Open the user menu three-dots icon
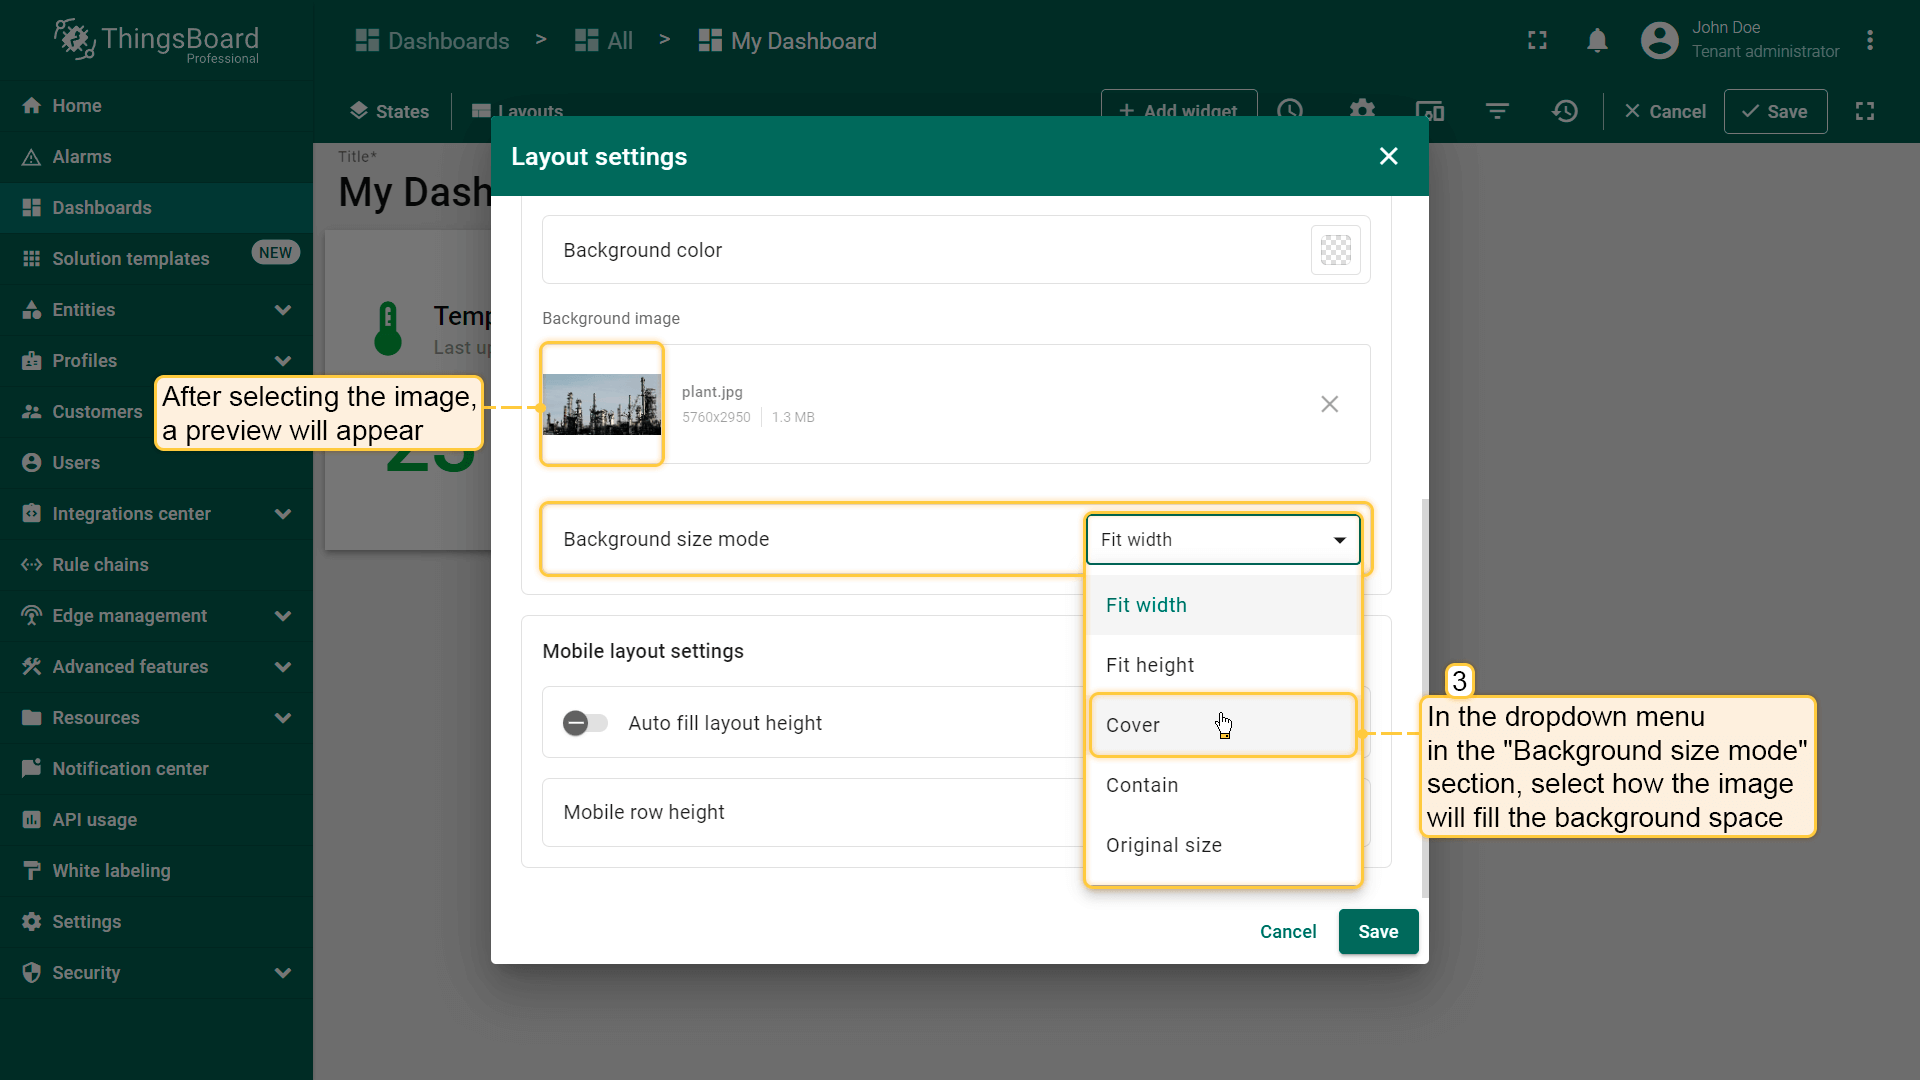1920x1080 pixels. click(x=1870, y=41)
